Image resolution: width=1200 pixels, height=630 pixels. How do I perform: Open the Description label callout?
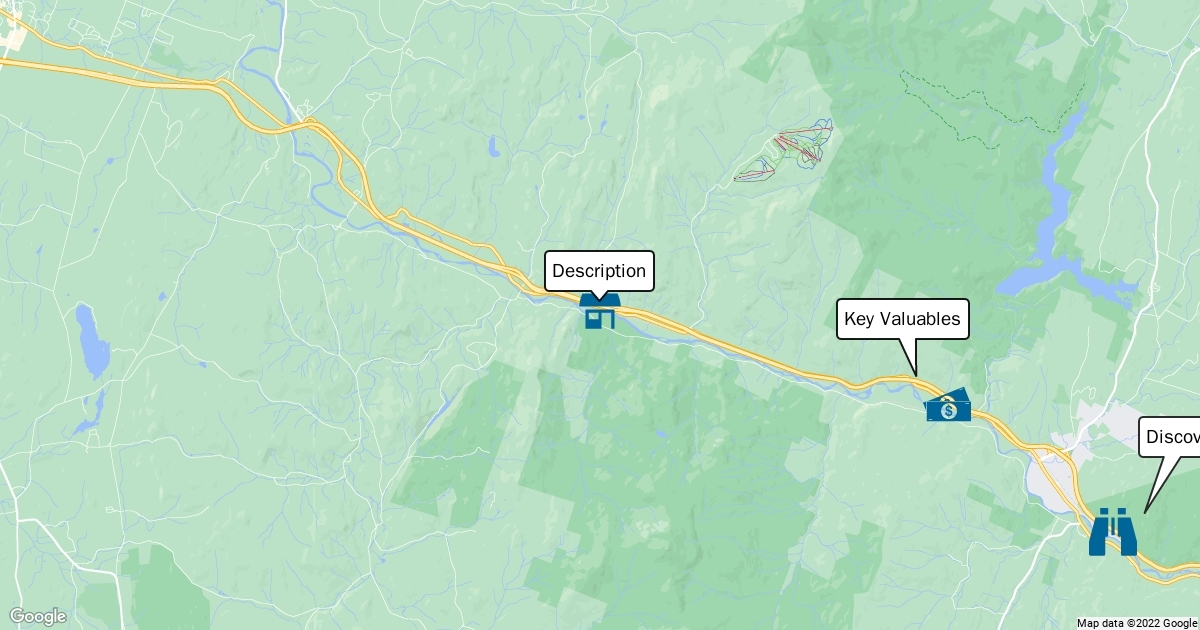pos(599,271)
